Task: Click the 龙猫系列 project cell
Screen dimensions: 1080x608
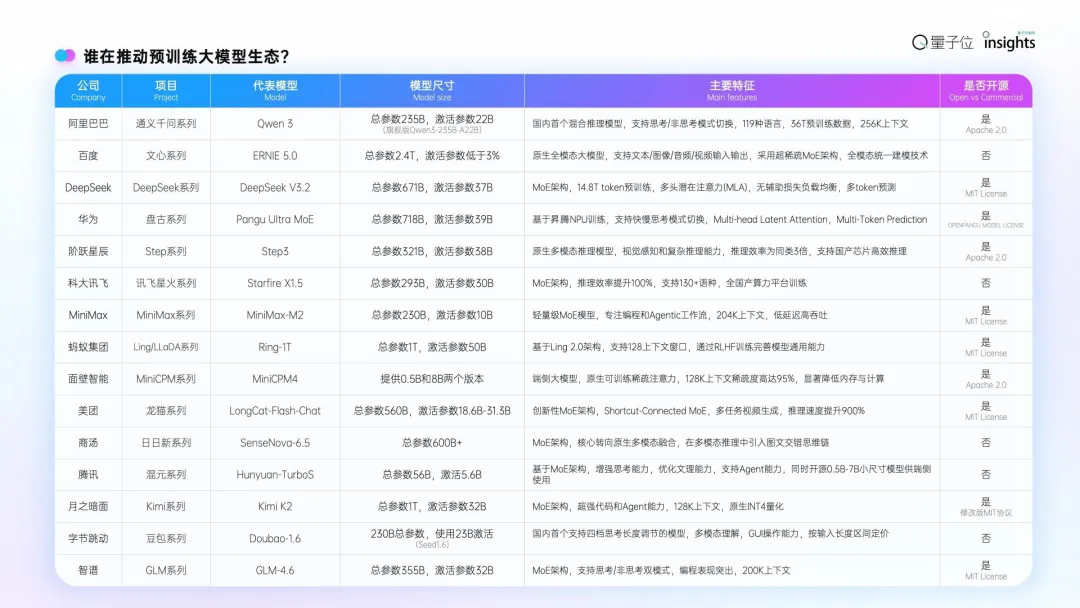Action: click(166, 410)
